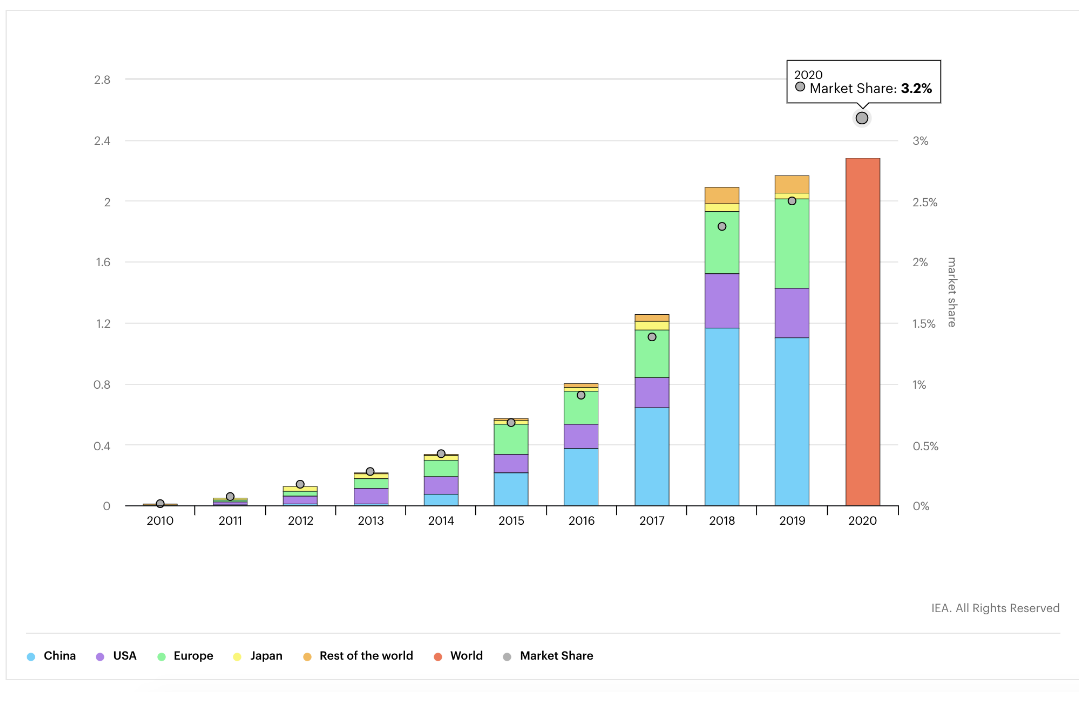This screenshot has width=1079, height=704.
Task: Toggle Market Share legend entry
Action: tap(548, 656)
